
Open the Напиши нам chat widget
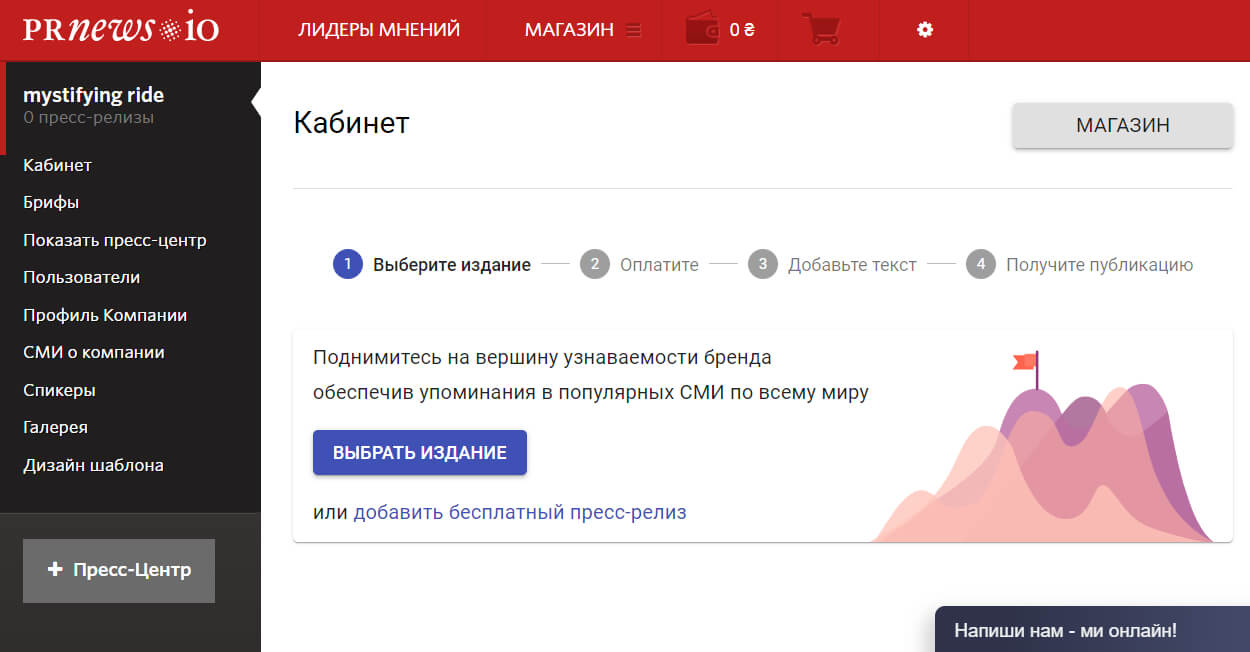tap(1092, 630)
